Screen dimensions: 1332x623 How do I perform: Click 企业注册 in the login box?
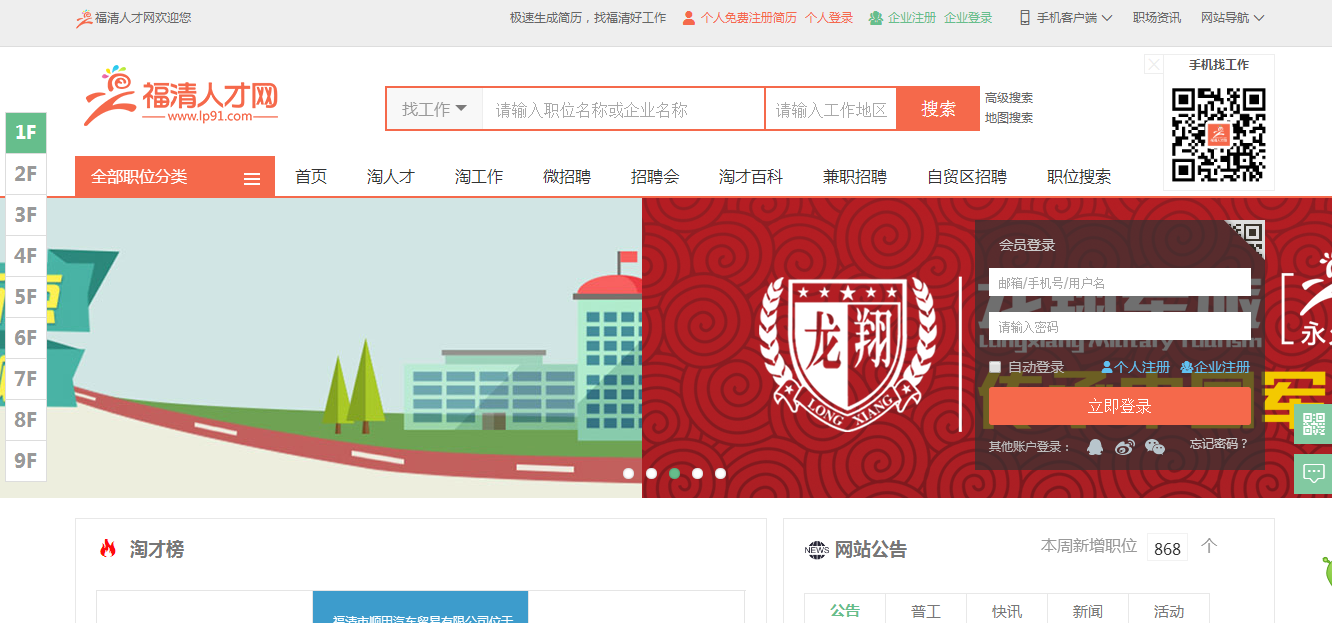(x=1215, y=367)
